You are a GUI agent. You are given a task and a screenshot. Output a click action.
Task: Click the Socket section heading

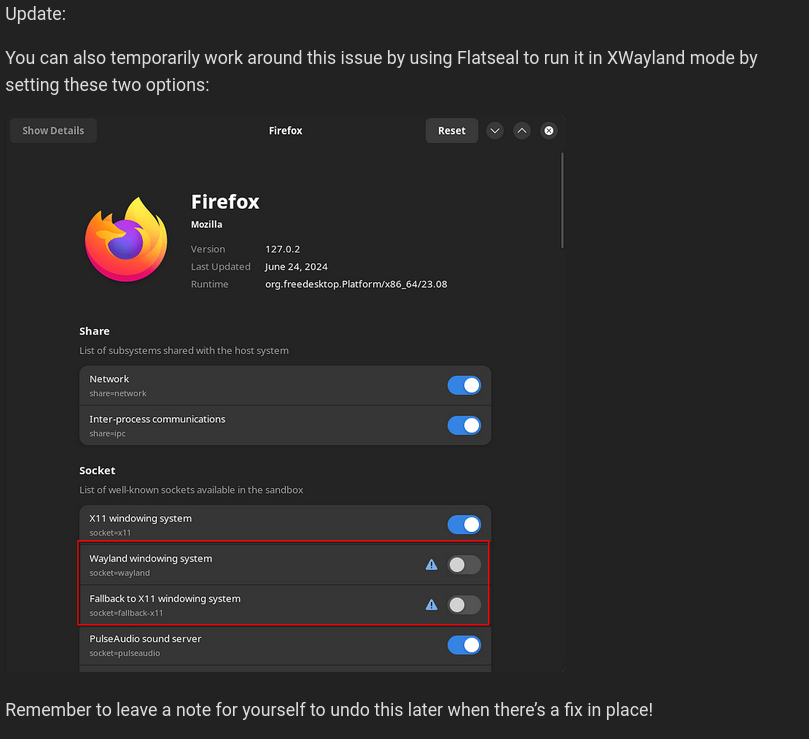(x=97, y=470)
